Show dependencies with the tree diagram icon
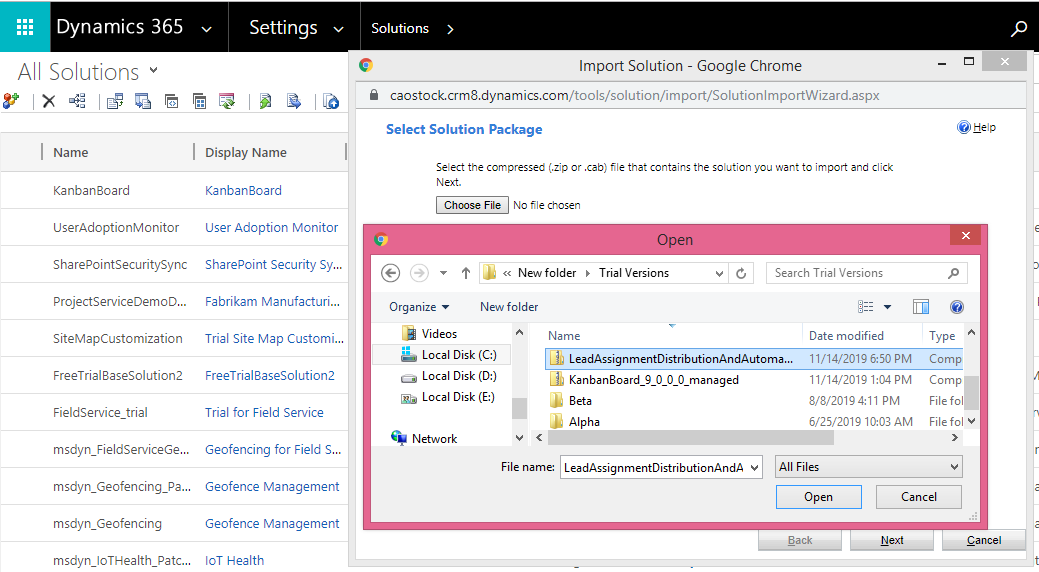 pos(78,101)
